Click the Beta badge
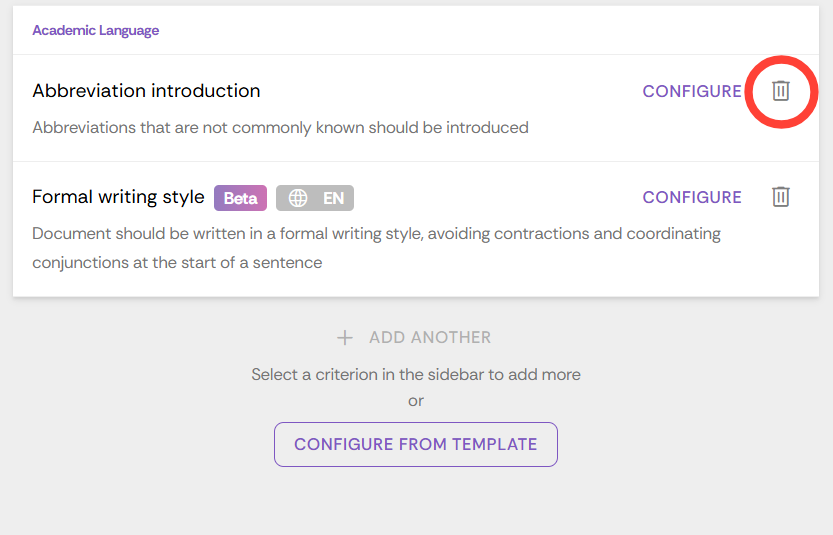833x535 pixels. pyautogui.click(x=240, y=198)
